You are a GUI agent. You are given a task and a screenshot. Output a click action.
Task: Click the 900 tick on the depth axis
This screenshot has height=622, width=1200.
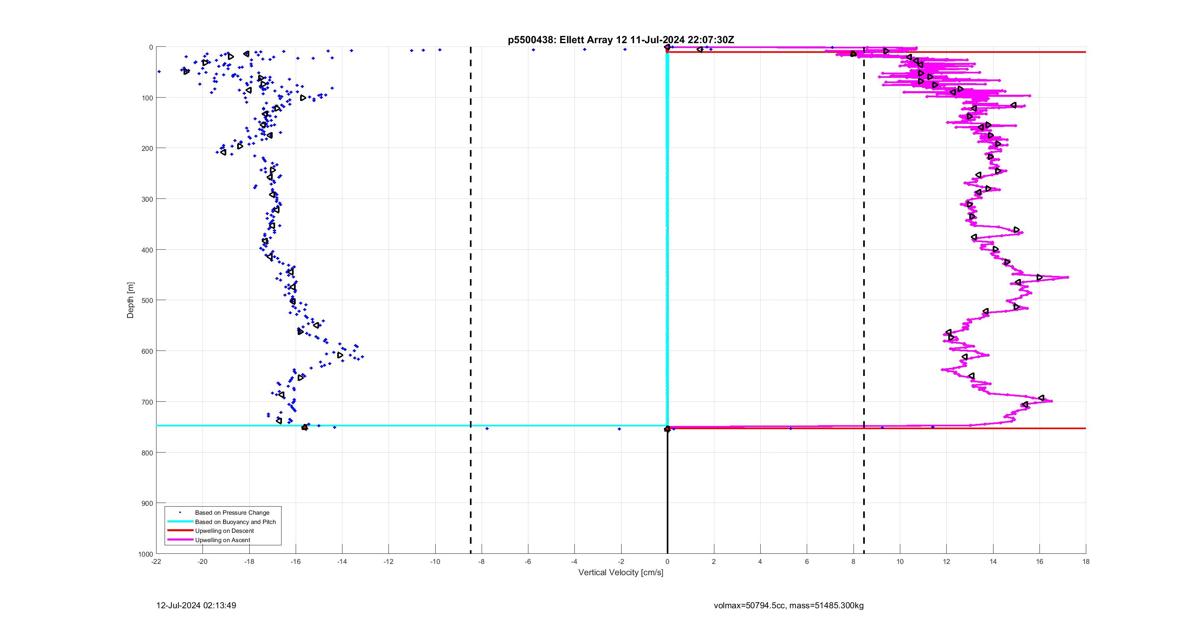[146, 503]
